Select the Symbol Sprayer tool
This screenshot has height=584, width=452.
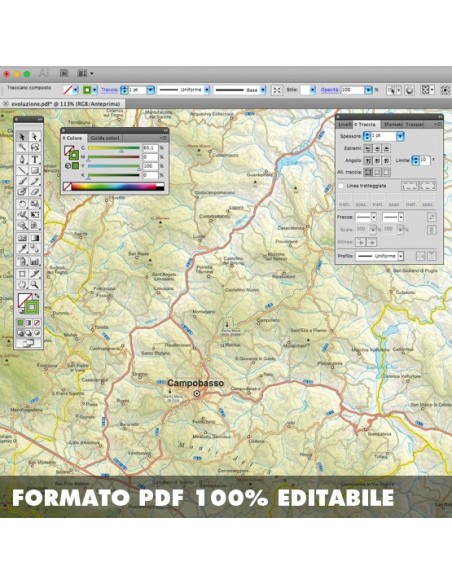[22, 261]
